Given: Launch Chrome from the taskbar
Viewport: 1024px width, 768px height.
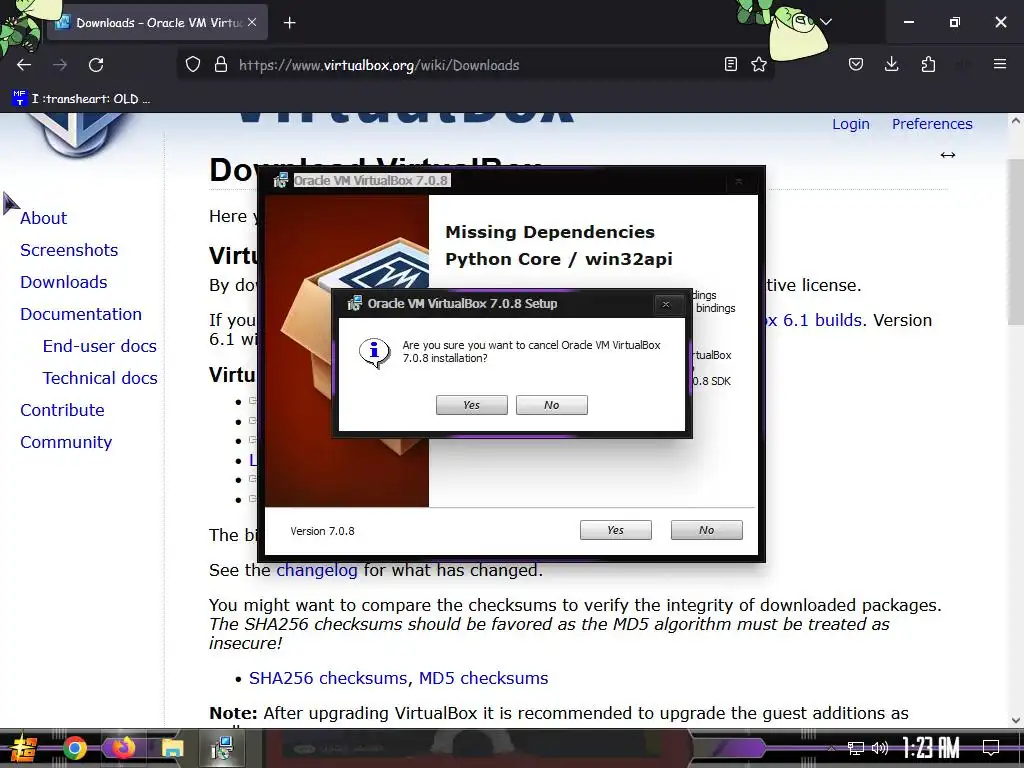Looking at the screenshot, I should 74,748.
